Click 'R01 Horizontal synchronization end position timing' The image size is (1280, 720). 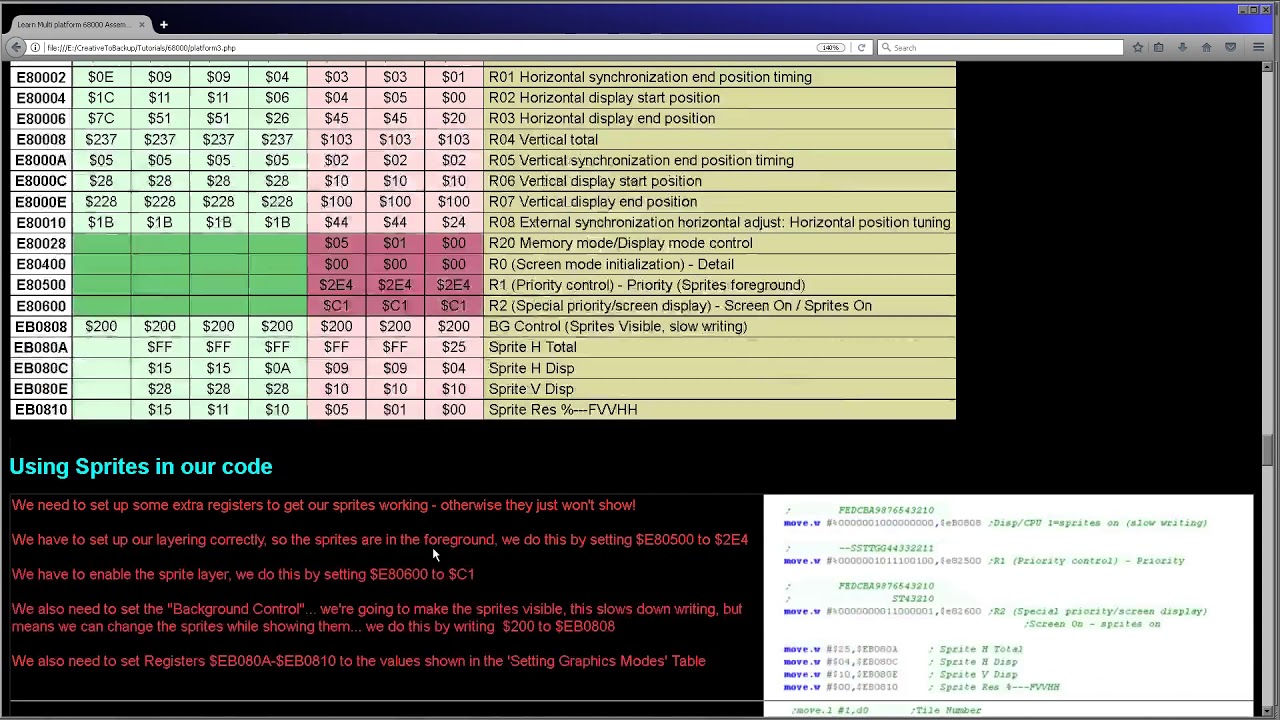pyautogui.click(x=650, y=77)
